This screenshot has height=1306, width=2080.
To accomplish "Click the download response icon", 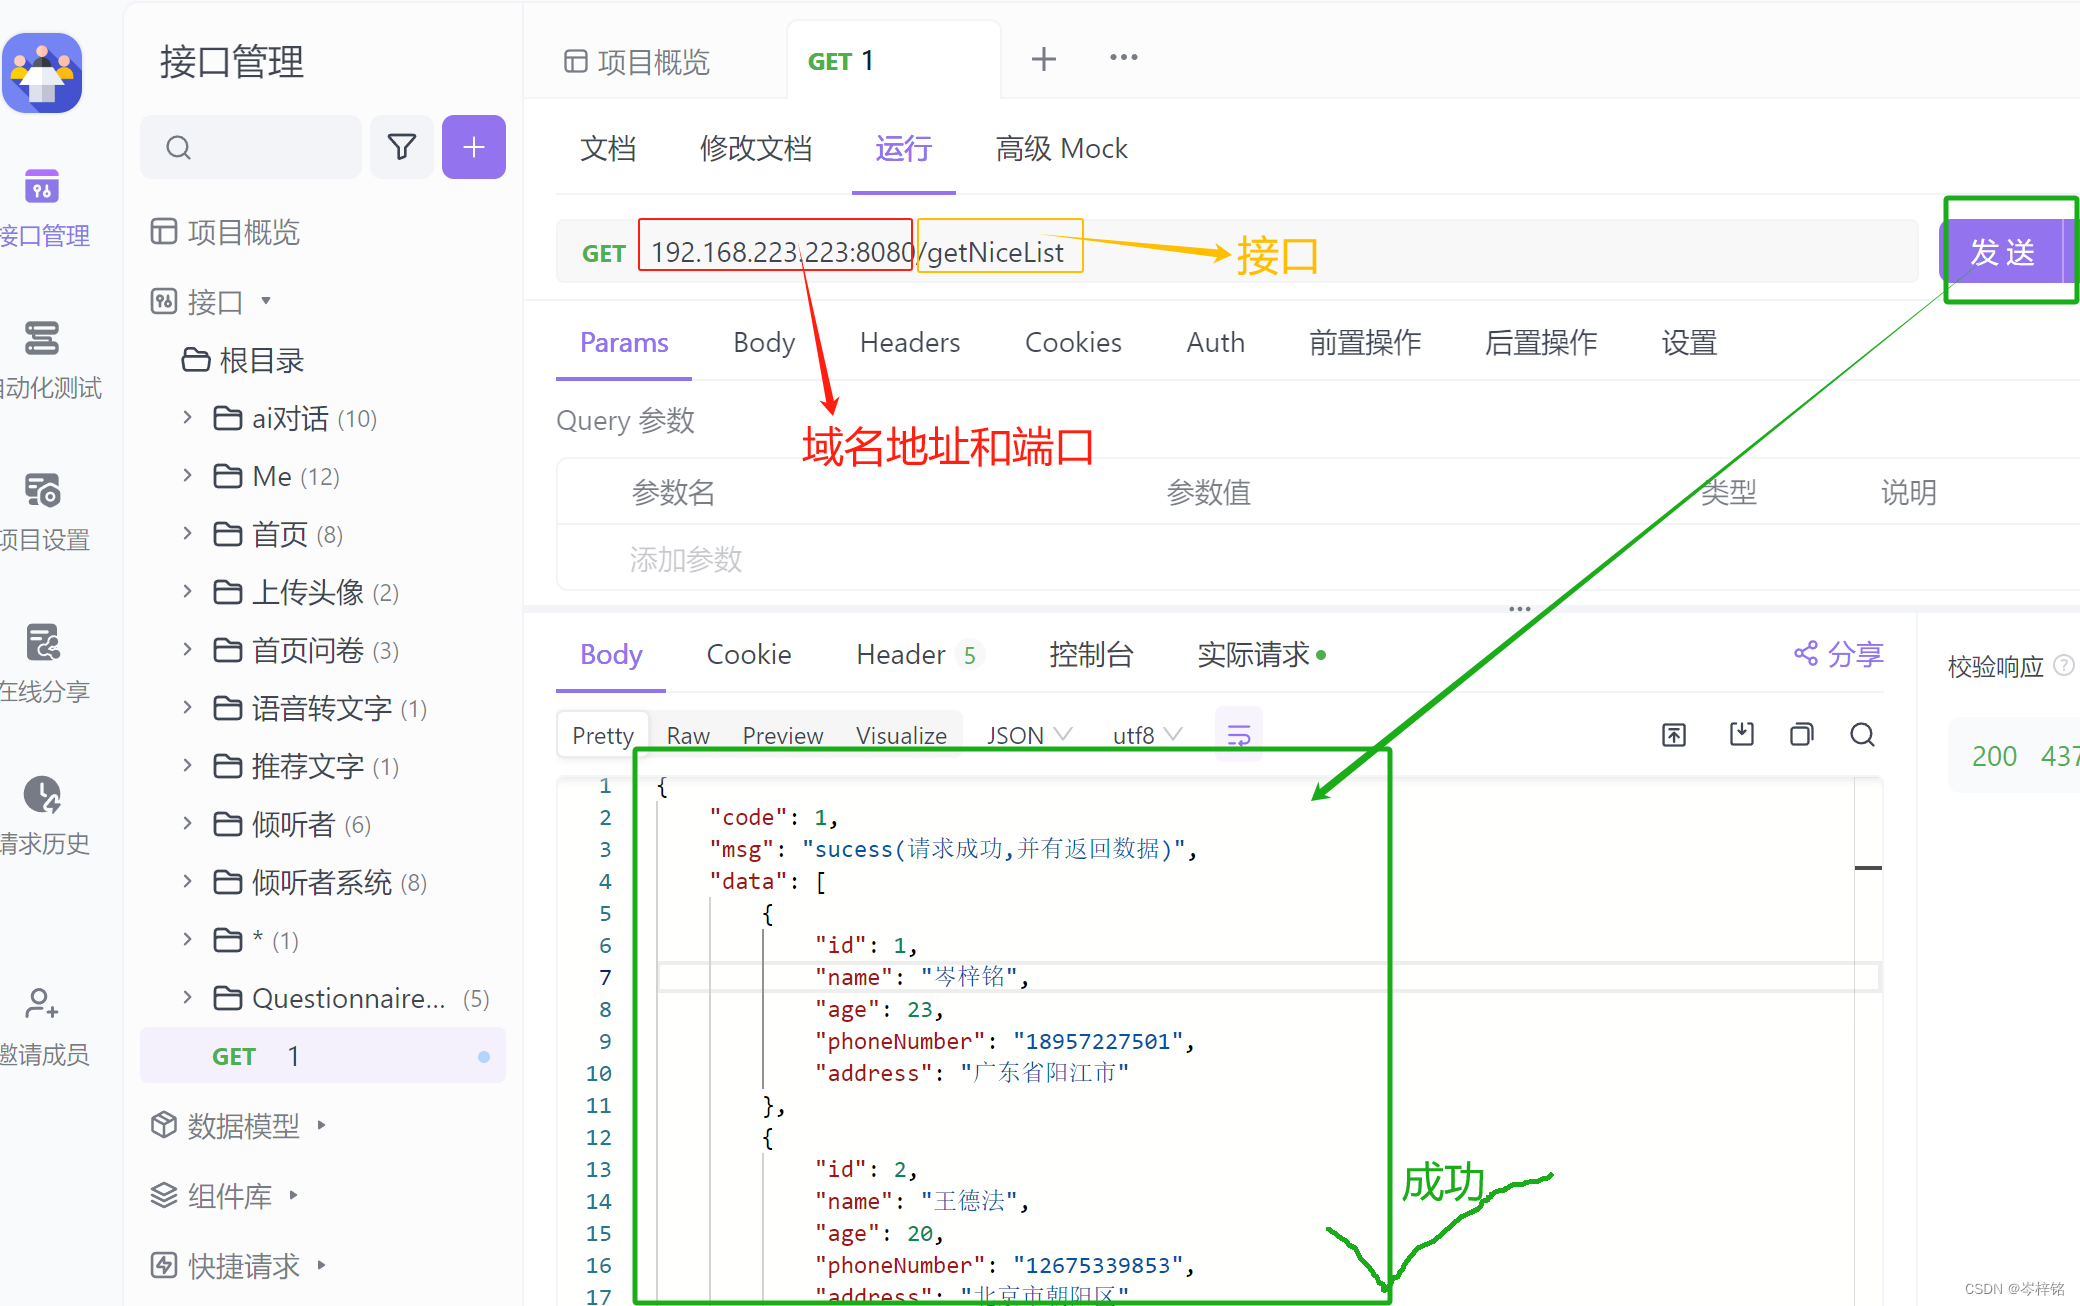I will (1741, 735).
